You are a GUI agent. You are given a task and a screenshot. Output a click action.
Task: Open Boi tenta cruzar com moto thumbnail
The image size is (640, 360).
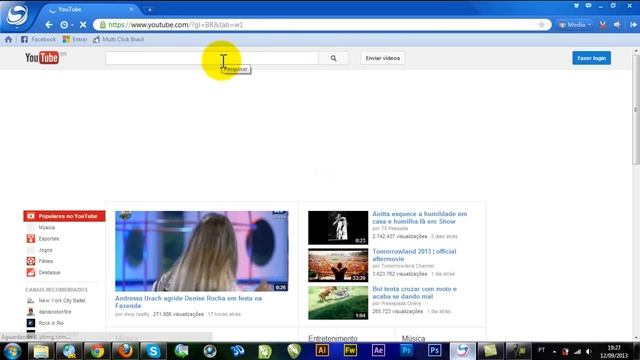click(338, 303)
